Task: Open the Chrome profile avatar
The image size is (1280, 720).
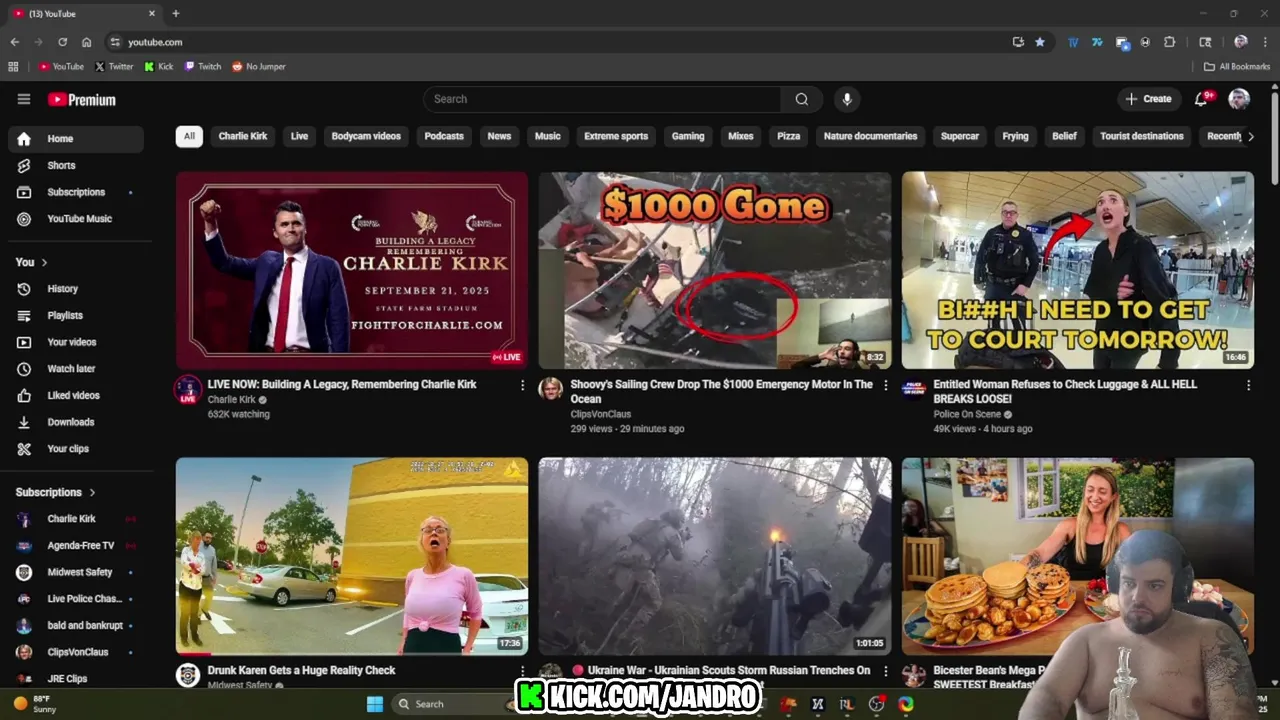Action: pos(1241,42)
